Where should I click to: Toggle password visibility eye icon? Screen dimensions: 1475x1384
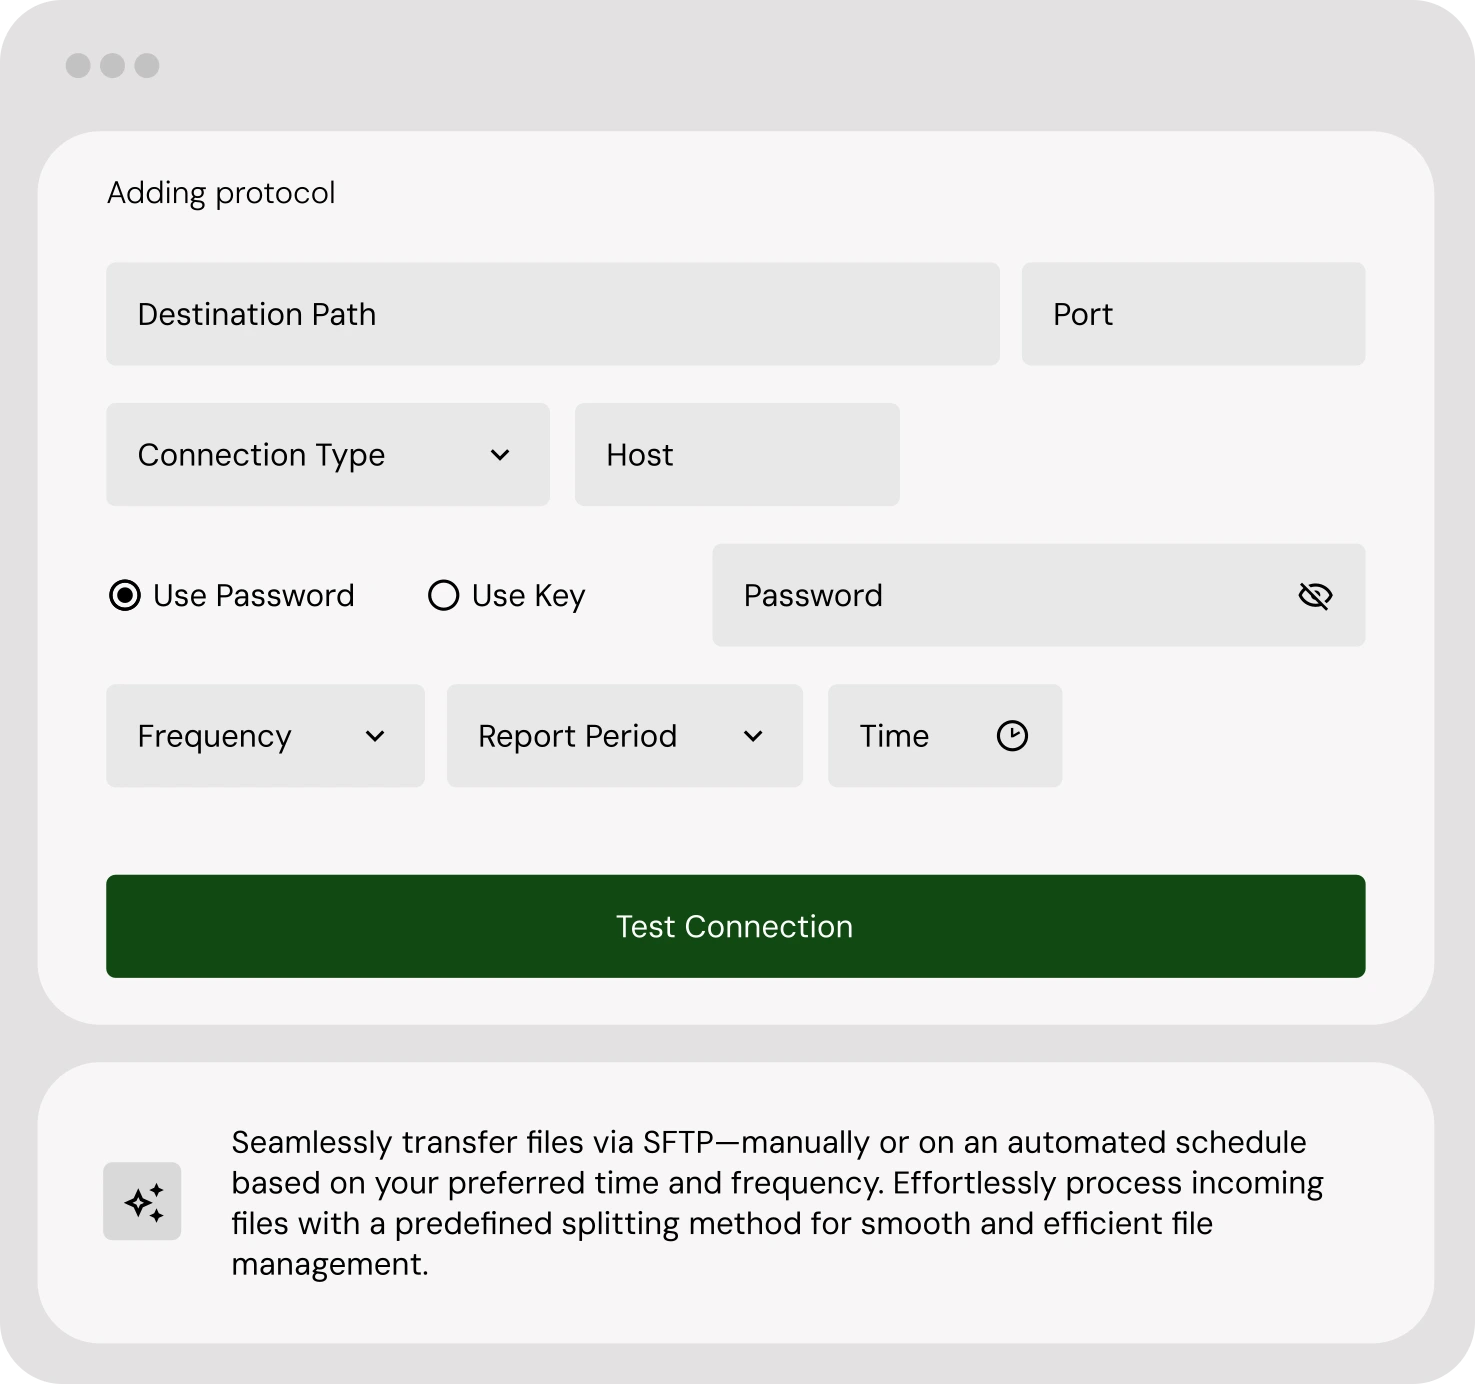coord(1315,596)
